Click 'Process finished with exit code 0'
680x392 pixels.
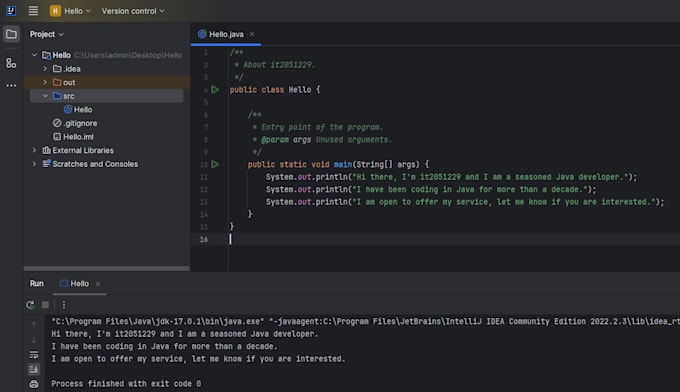126,384
